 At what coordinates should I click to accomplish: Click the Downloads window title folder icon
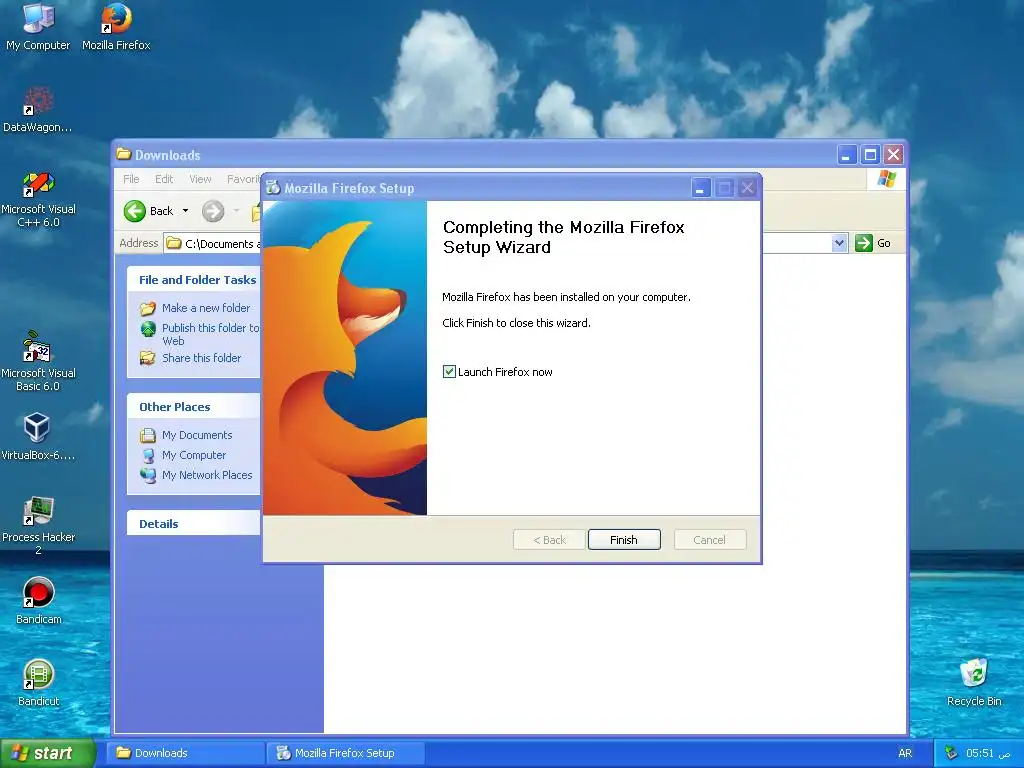coord(123,154)
